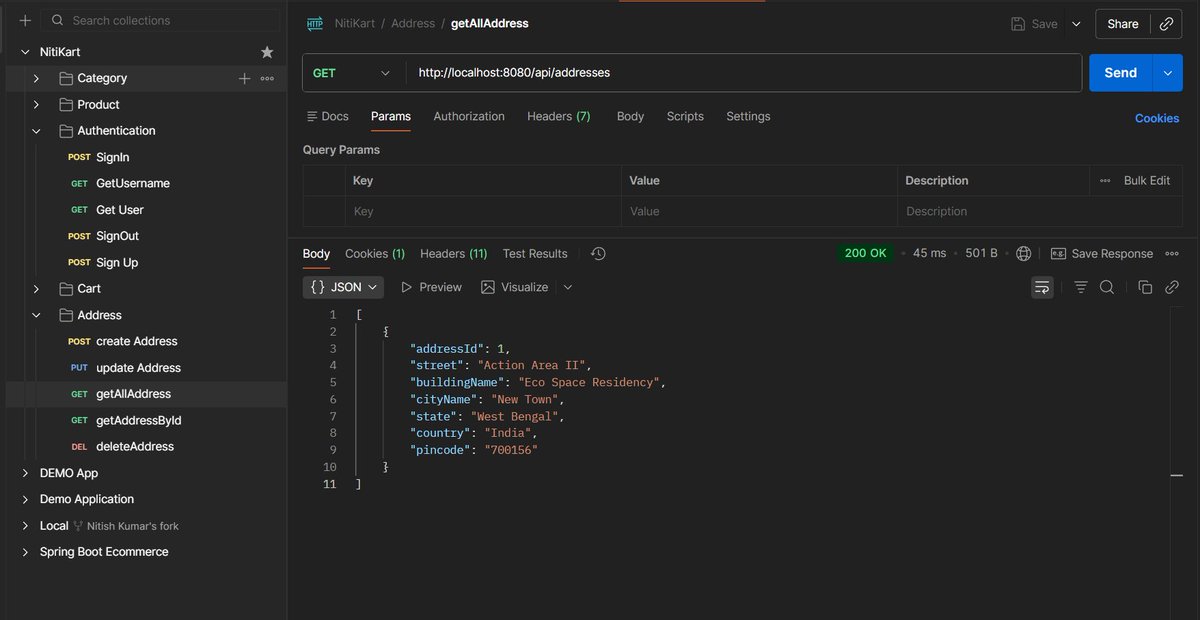Star the NitiKart collection
Screen dimensions: 1200x620
pos(267,52)
